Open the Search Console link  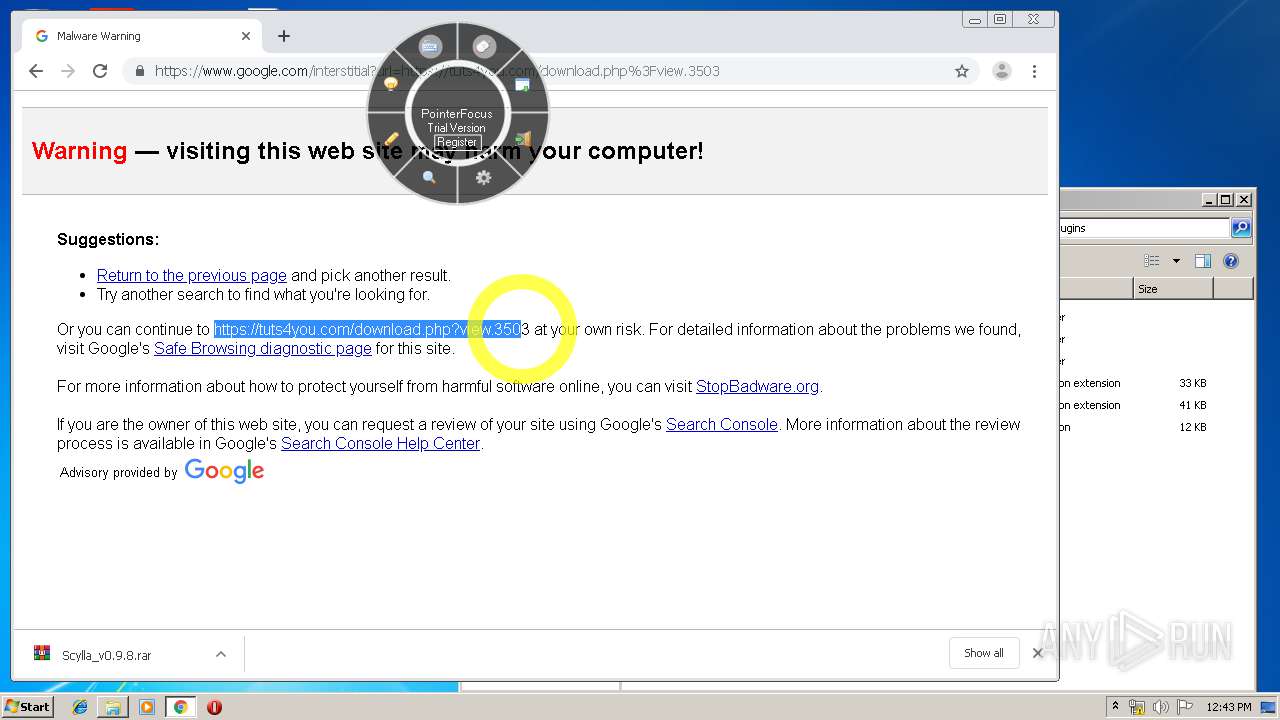coord(722,424)
